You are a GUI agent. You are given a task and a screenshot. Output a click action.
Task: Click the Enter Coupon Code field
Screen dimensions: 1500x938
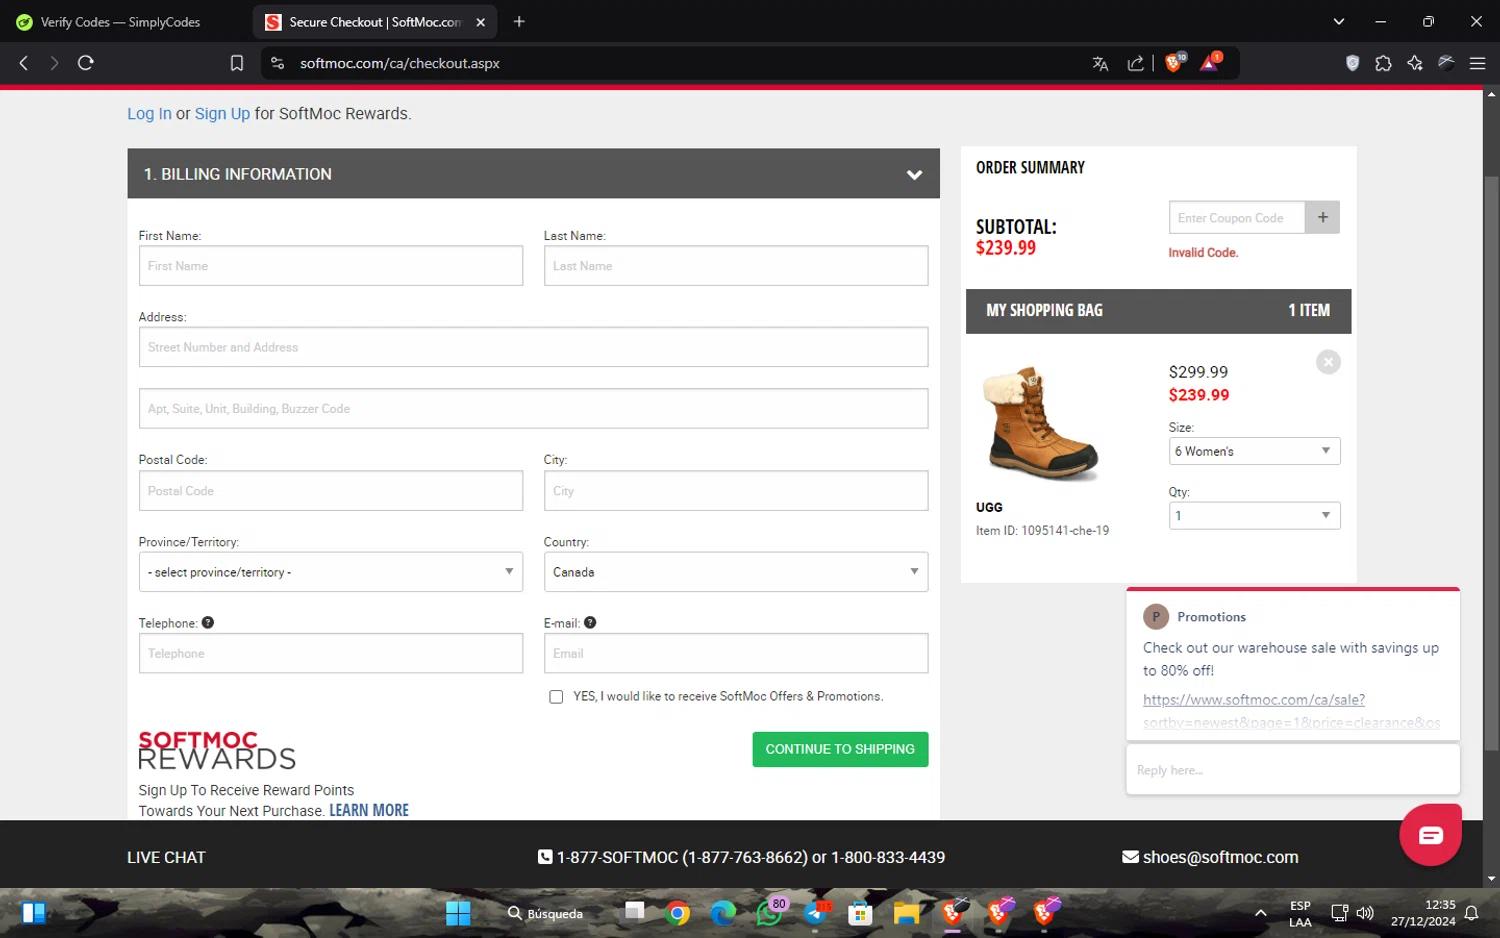(1236, 217)
